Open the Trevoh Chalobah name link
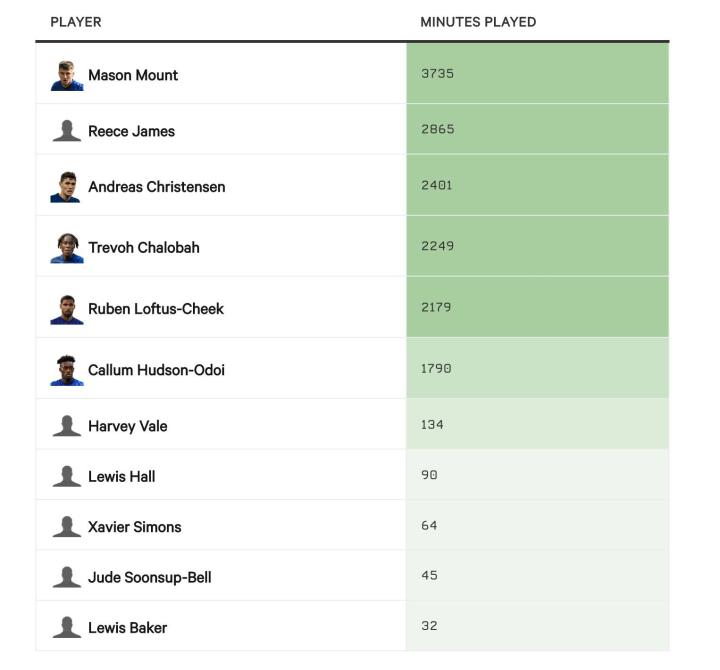Image resolution: width=720 pixels, height=670 pixels. [144, 248]
